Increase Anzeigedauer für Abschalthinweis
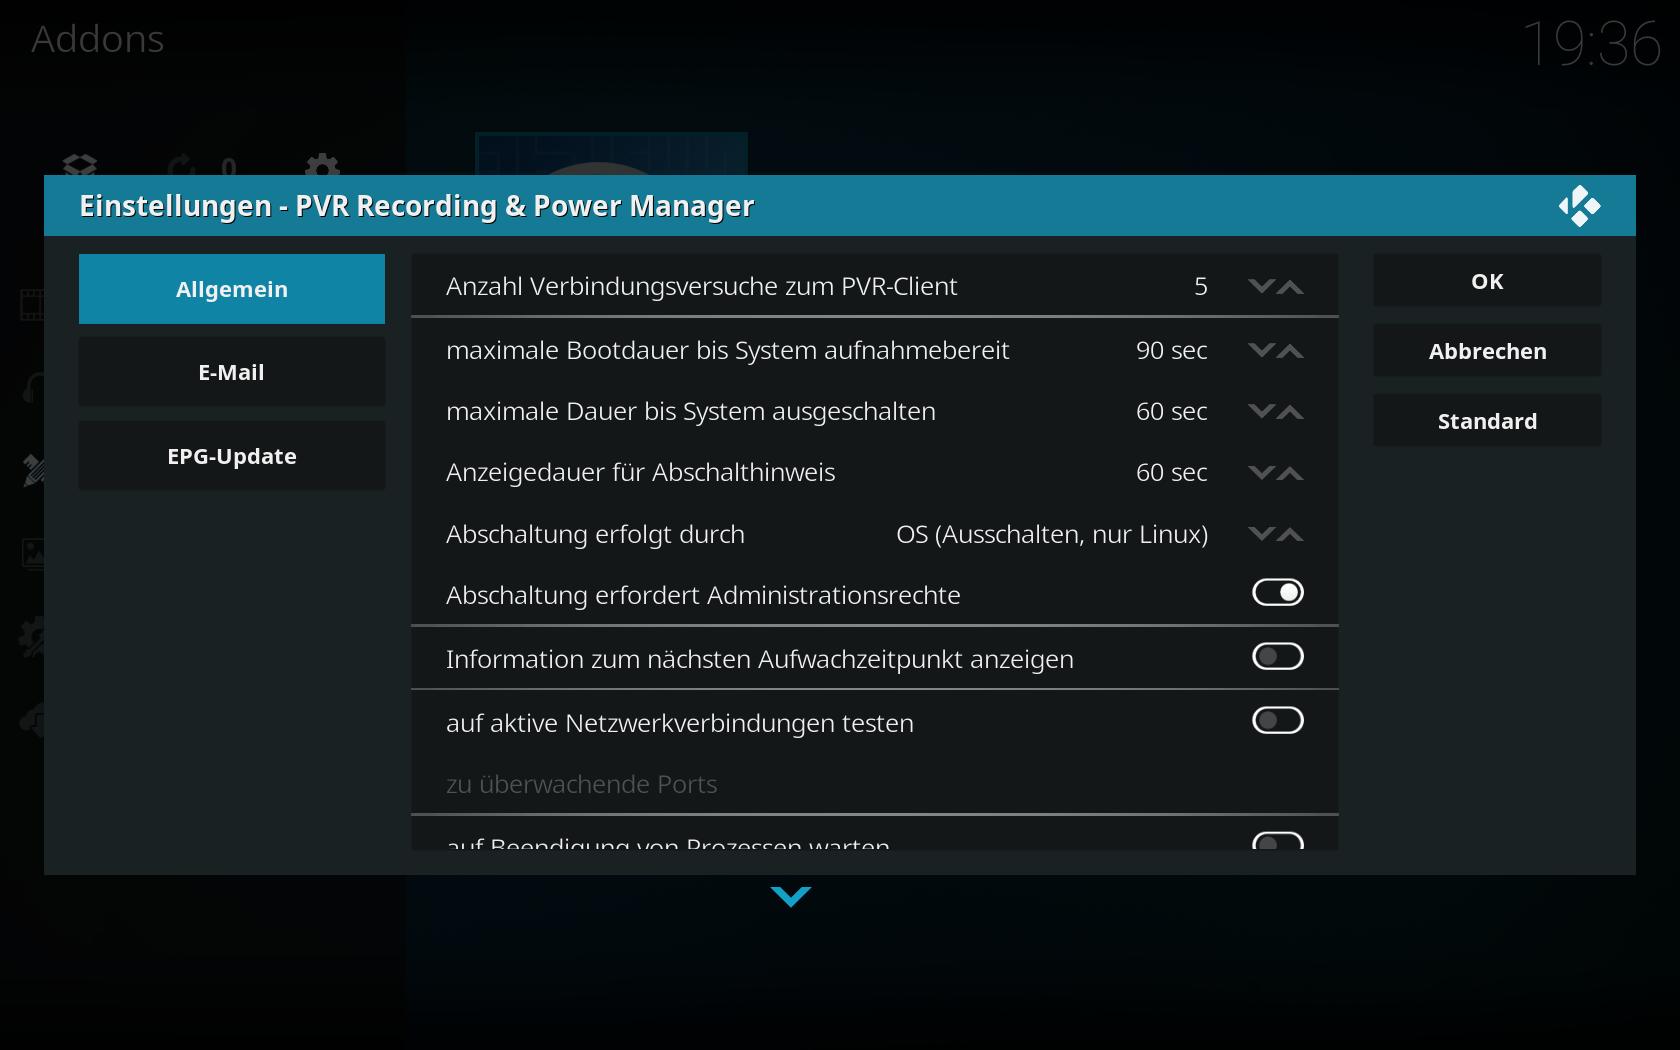The height and width of the screenshot is (1050, 1680). pos(1291,473)
